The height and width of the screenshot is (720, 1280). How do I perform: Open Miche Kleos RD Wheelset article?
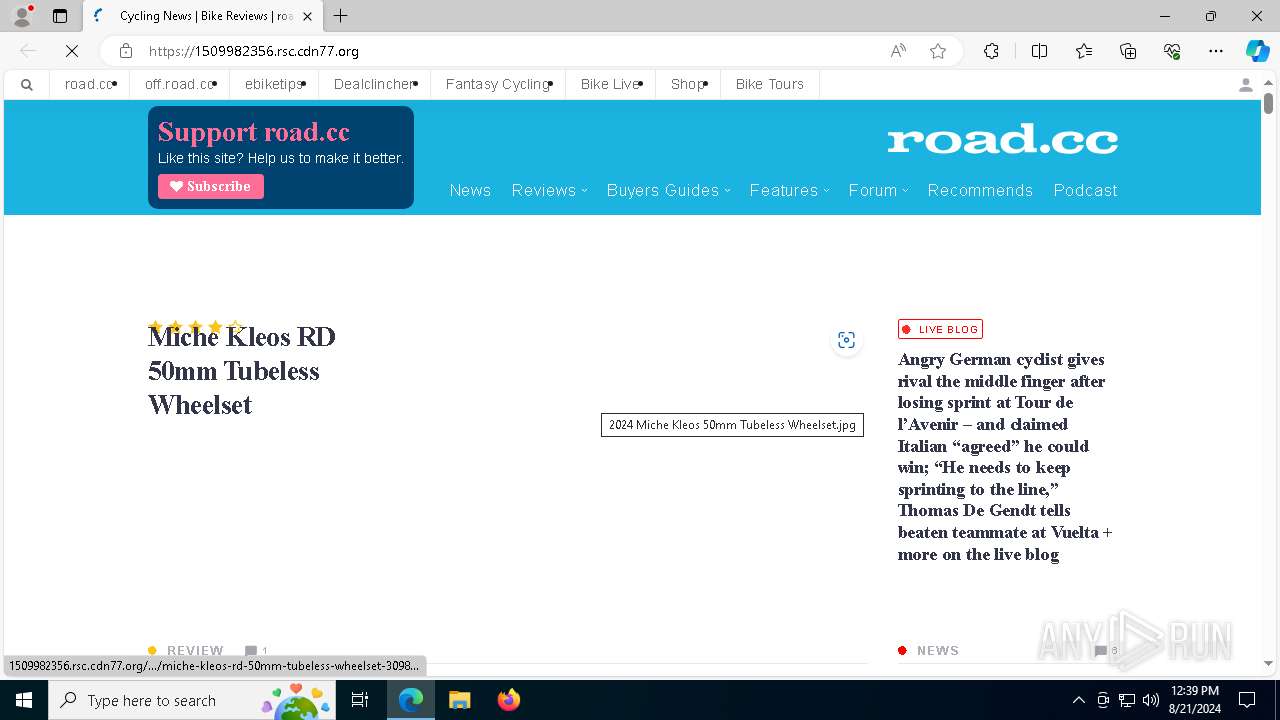[x=242, y=371]
